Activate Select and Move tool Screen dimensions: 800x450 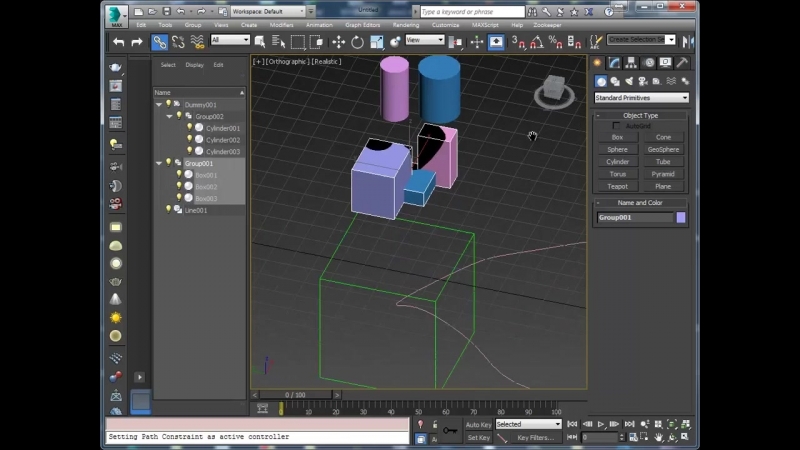coord(338,42)
